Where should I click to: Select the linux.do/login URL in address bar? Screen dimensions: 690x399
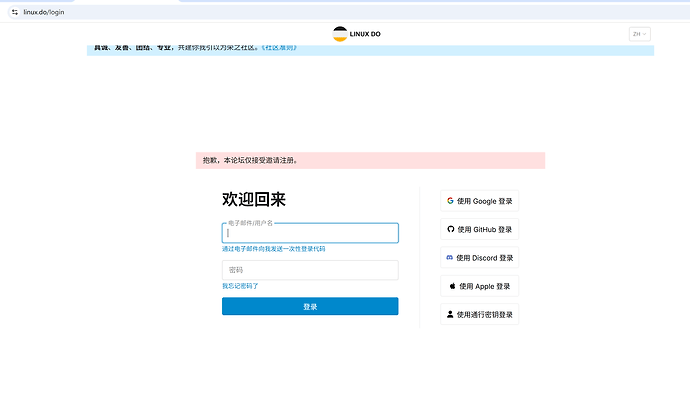pyautogui.click(x=44, y=12)
